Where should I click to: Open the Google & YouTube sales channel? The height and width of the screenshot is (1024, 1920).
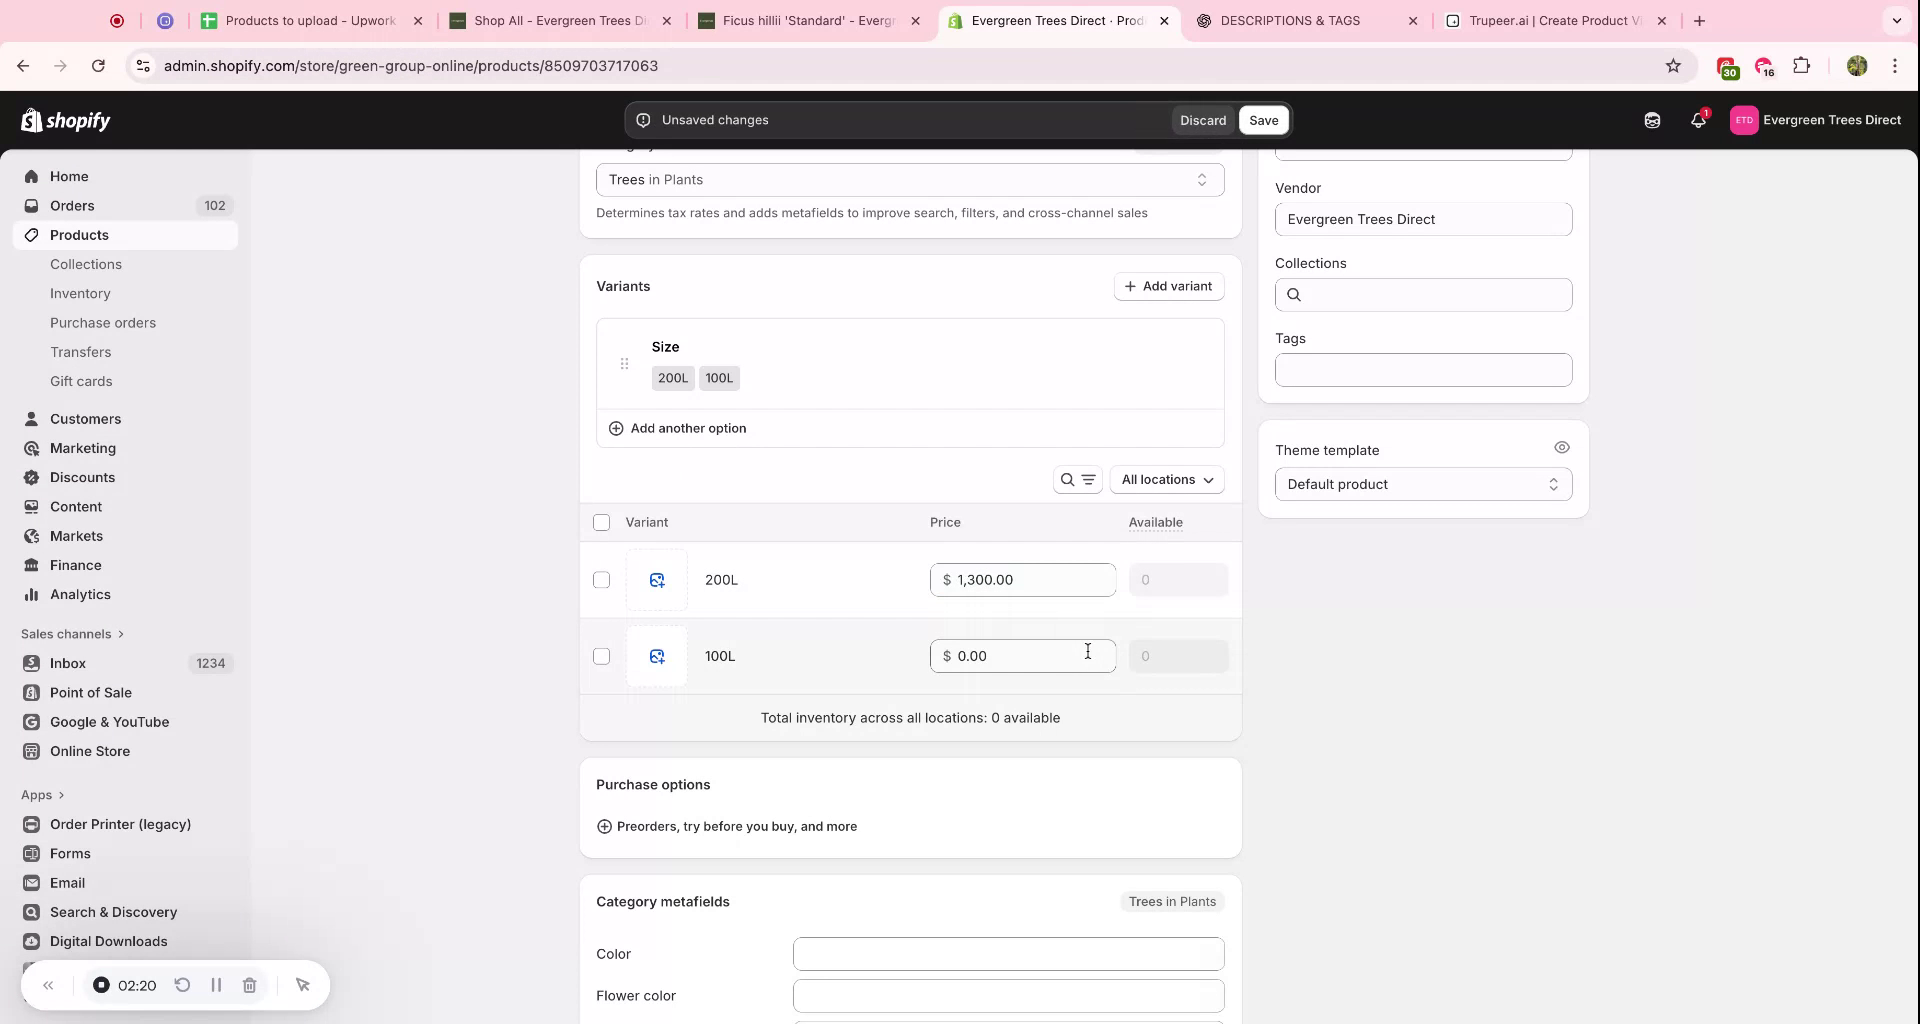(108, 722)
